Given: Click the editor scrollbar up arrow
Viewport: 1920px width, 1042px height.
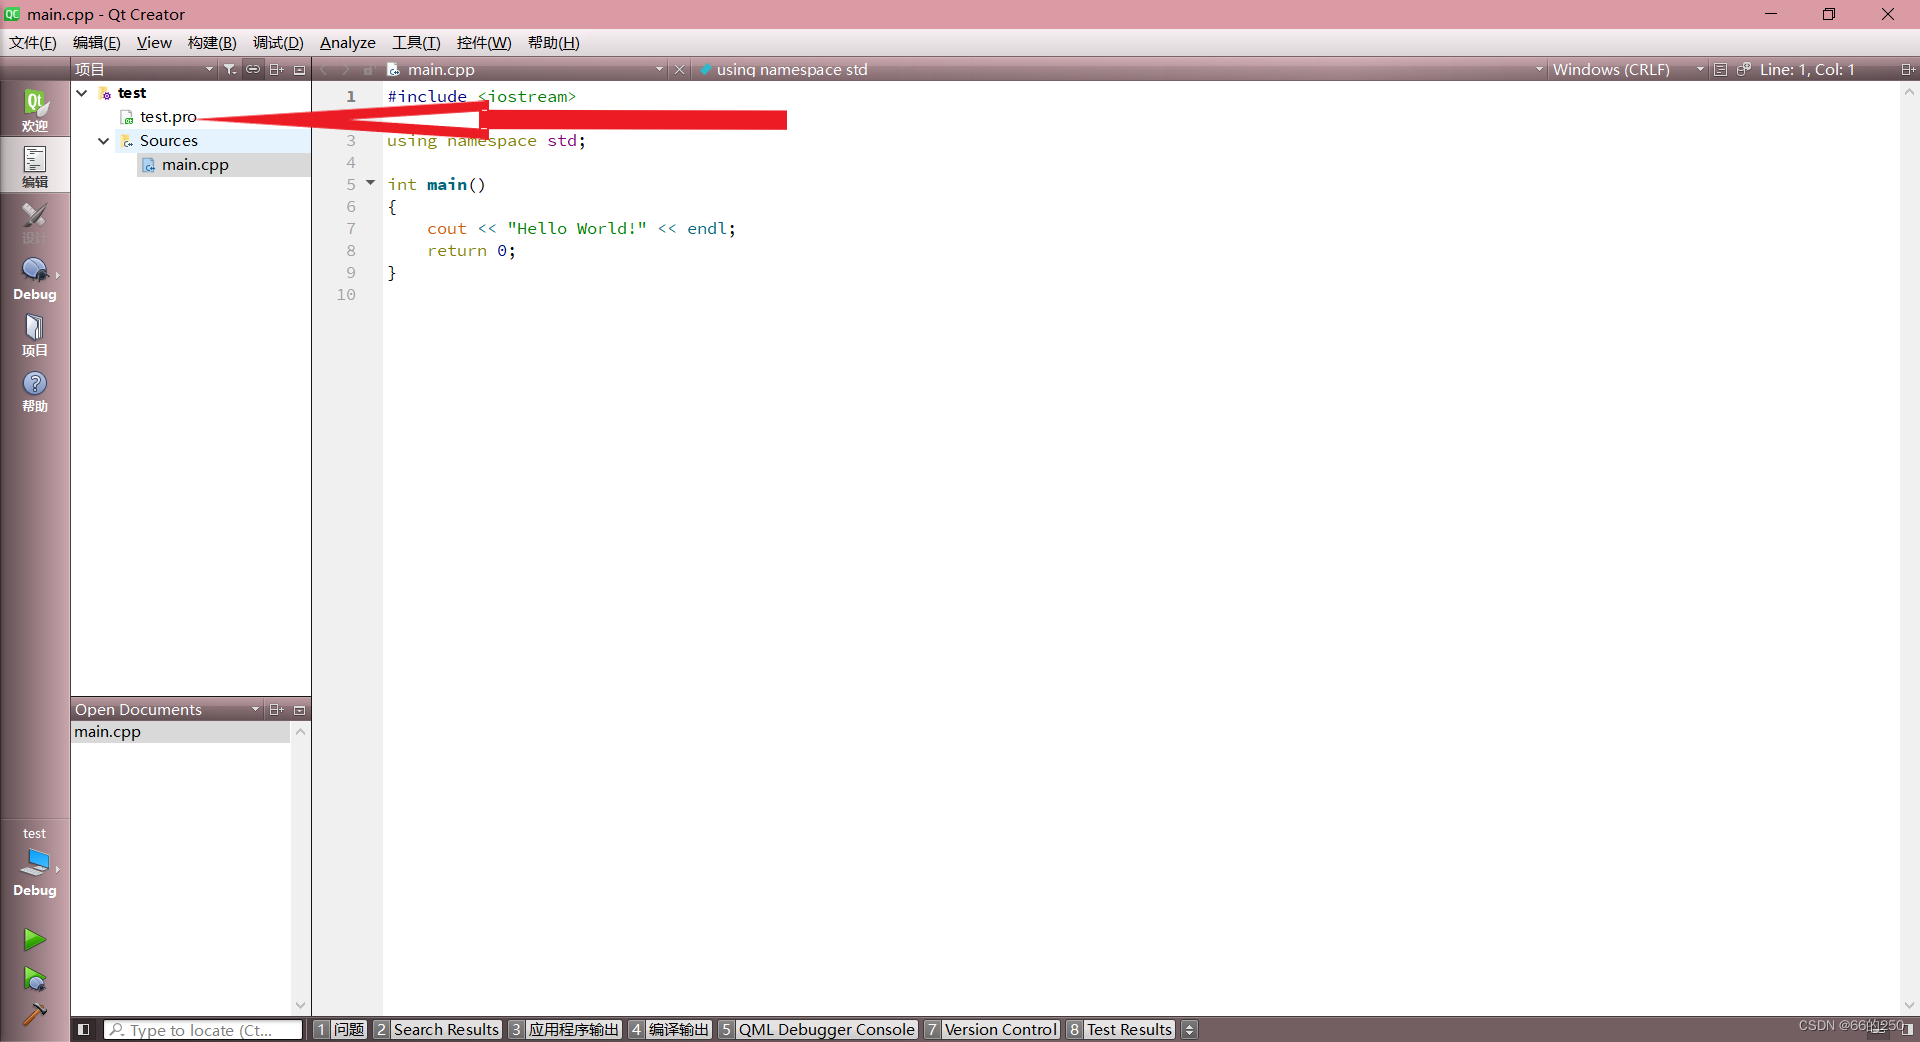Looking at the screenshot, I should coord(1909,92).
